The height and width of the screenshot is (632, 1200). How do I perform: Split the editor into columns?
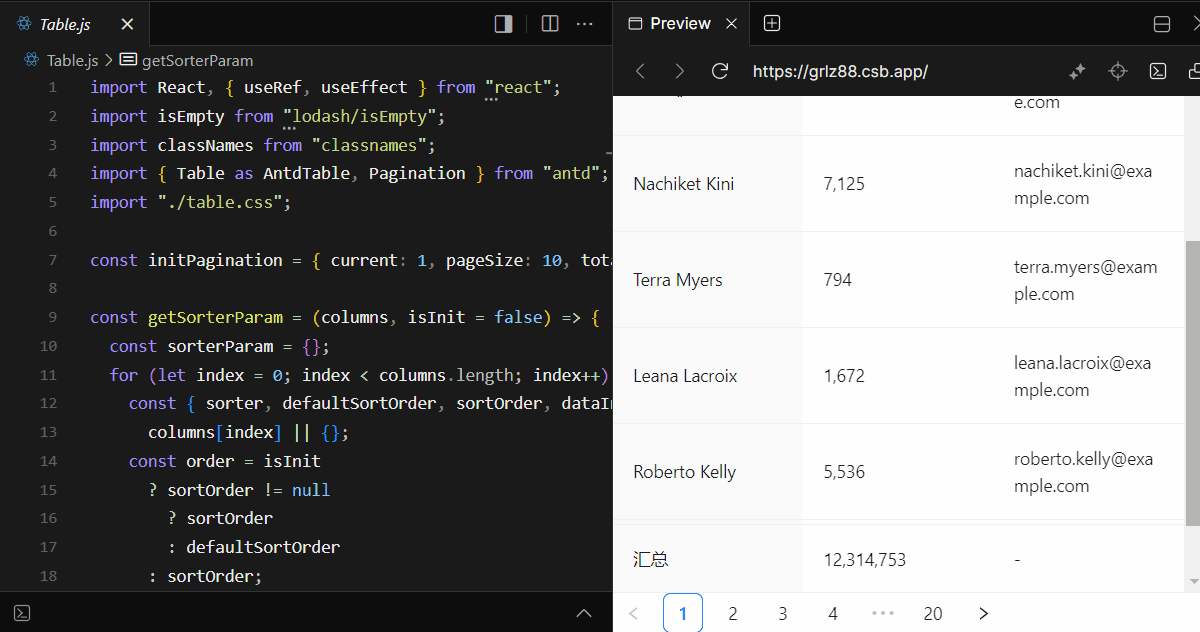tap(550, 24)
